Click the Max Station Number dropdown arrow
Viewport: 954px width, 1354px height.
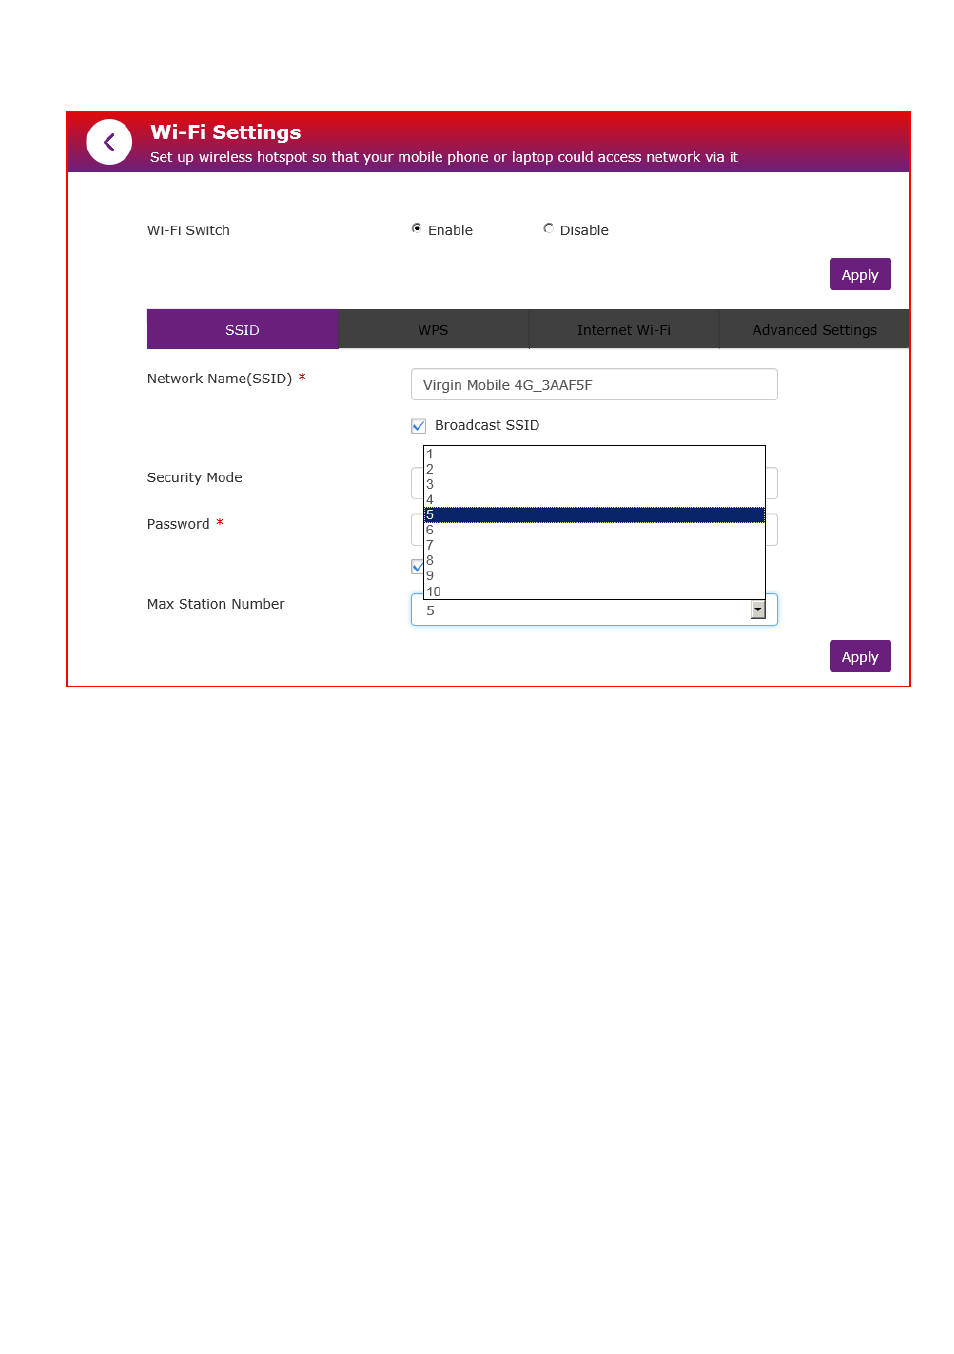(758, 610)
